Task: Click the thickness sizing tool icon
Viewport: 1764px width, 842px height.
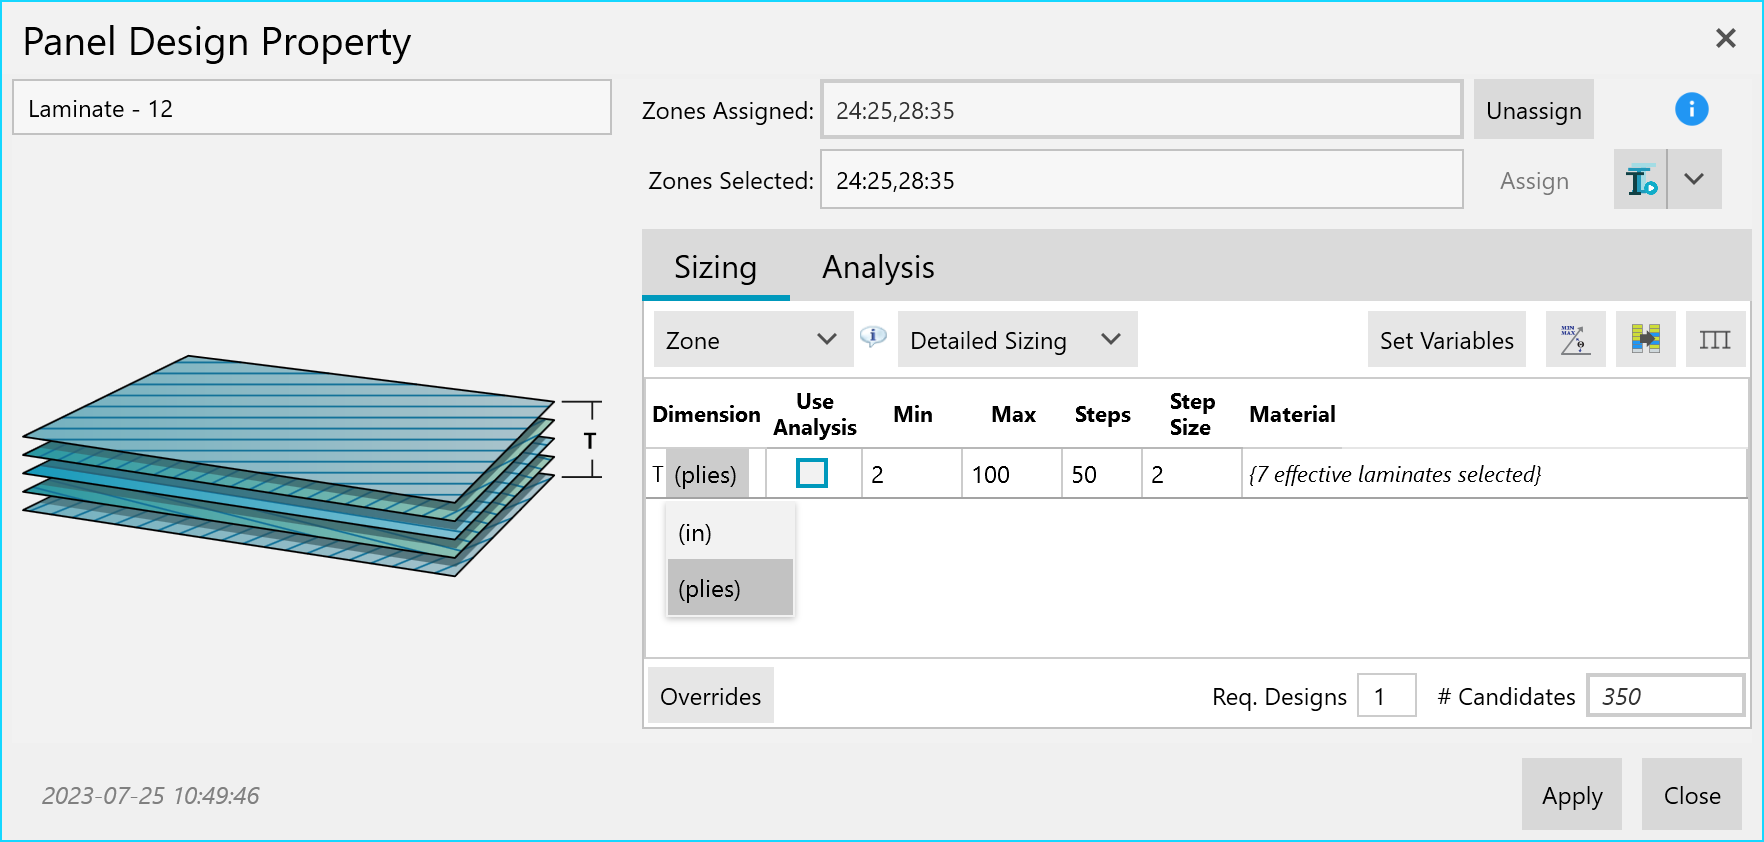Action: [x=1640, y=180]
